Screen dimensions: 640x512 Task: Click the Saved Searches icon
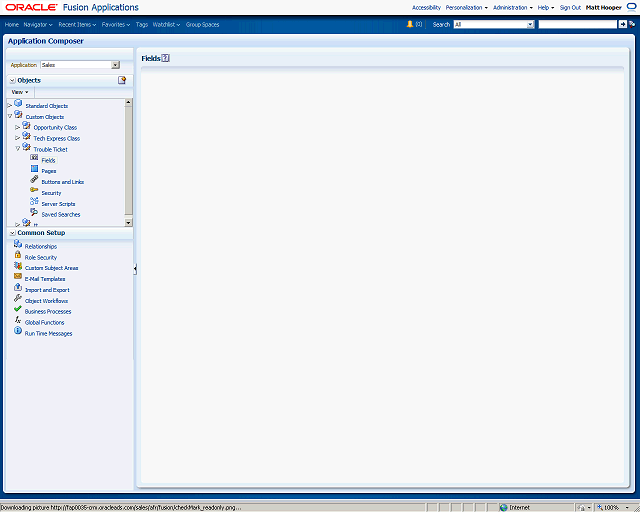coord(34,212)
